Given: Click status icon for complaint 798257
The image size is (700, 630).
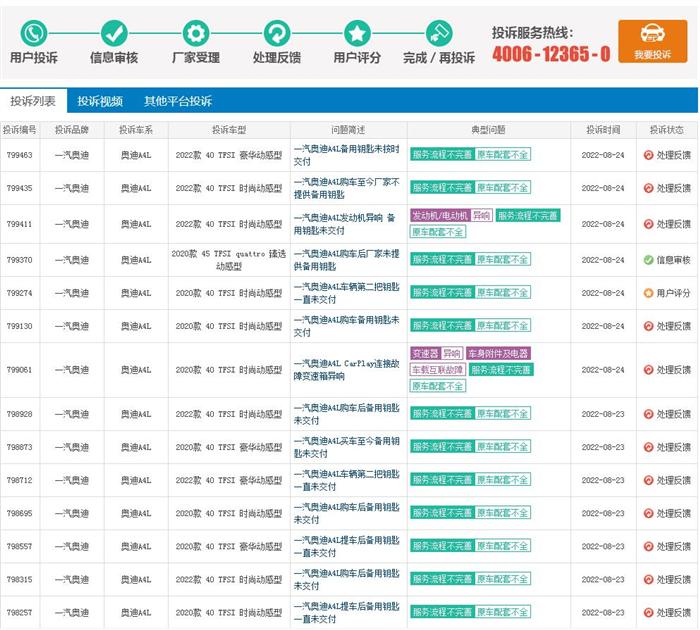Looking at the screenshot, I should click(648, 612).
